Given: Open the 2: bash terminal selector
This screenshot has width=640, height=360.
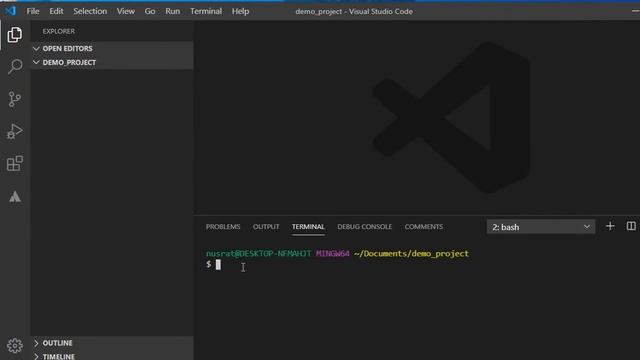Looking at the screenshot, I should pos(540,227).
